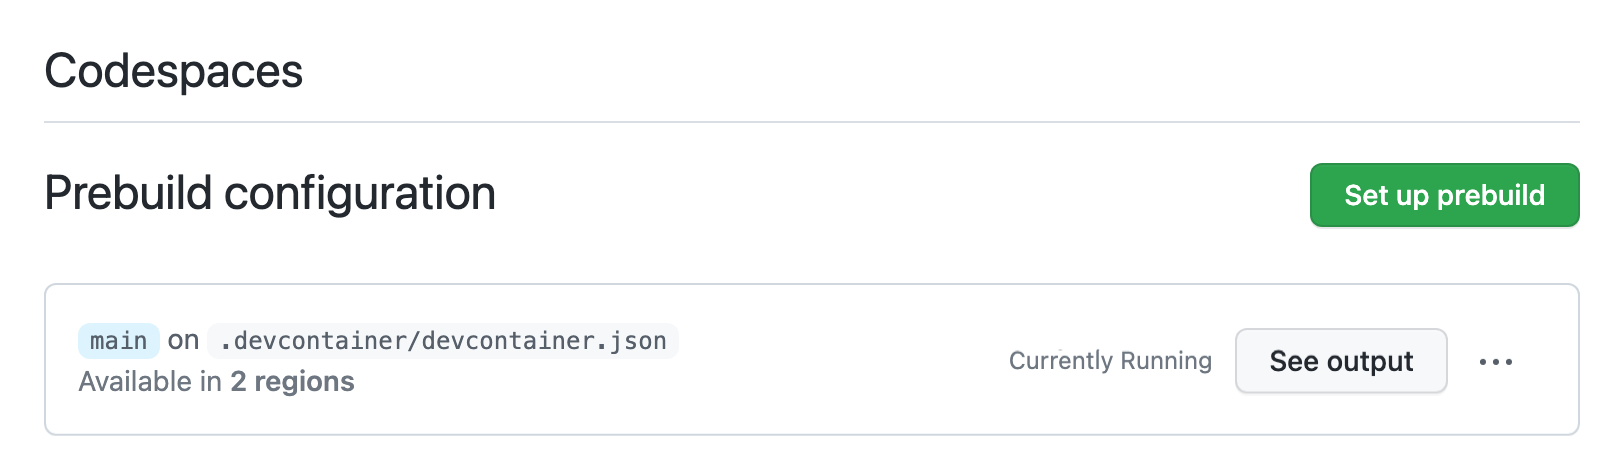Open the See output button

point(1341,361)
